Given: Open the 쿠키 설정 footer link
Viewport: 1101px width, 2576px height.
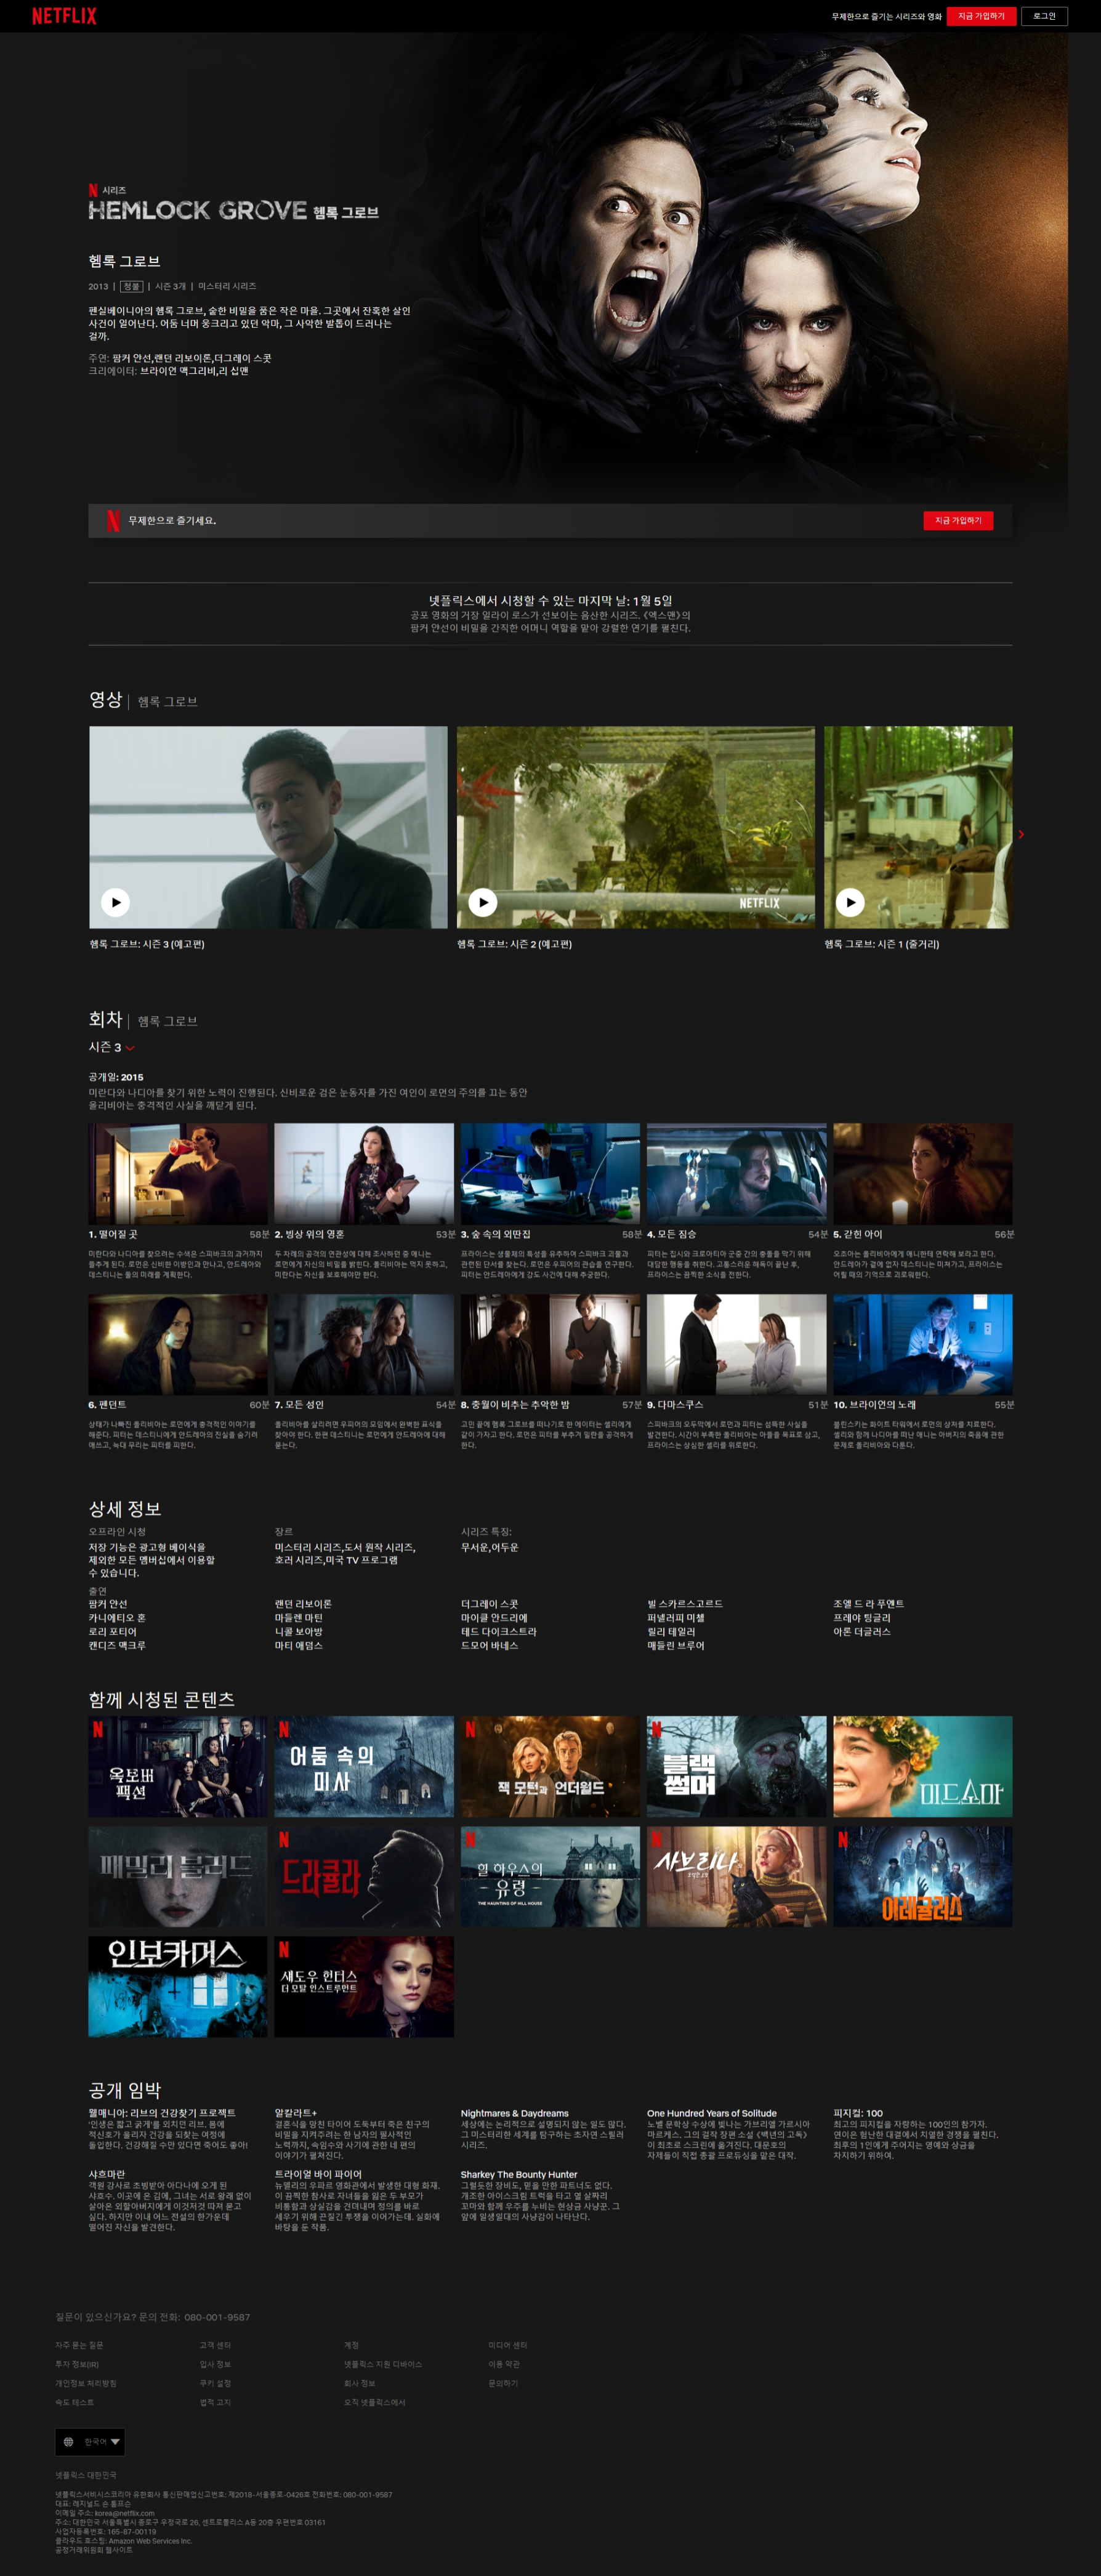Looking at the screenshot, I should coord(215,2383).
